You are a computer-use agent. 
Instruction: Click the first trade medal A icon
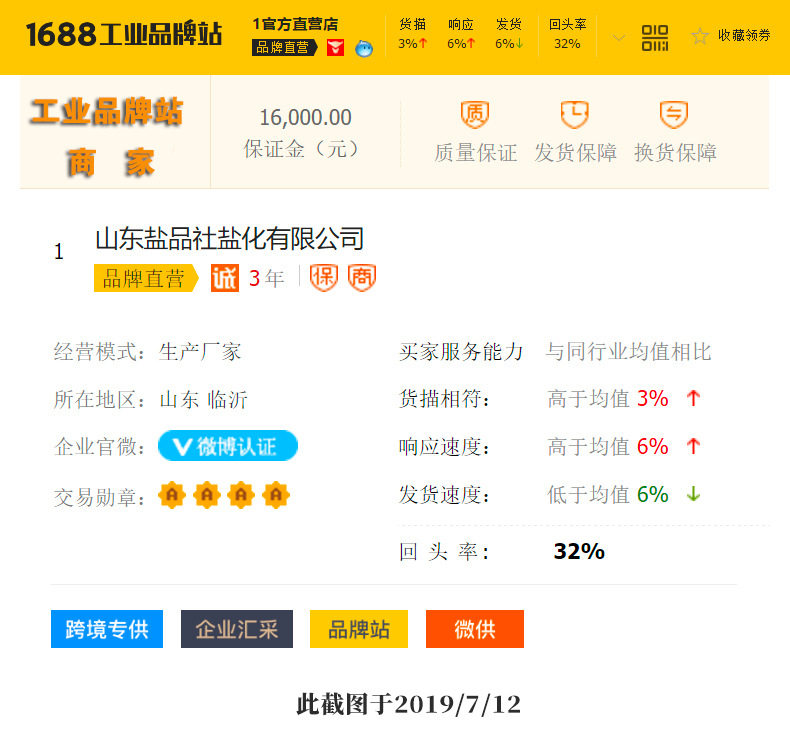pos(172,496)
